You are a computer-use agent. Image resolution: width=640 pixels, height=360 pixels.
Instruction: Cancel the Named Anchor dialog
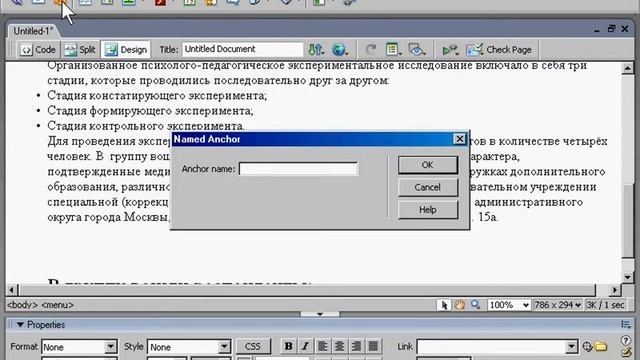point(428,187)
